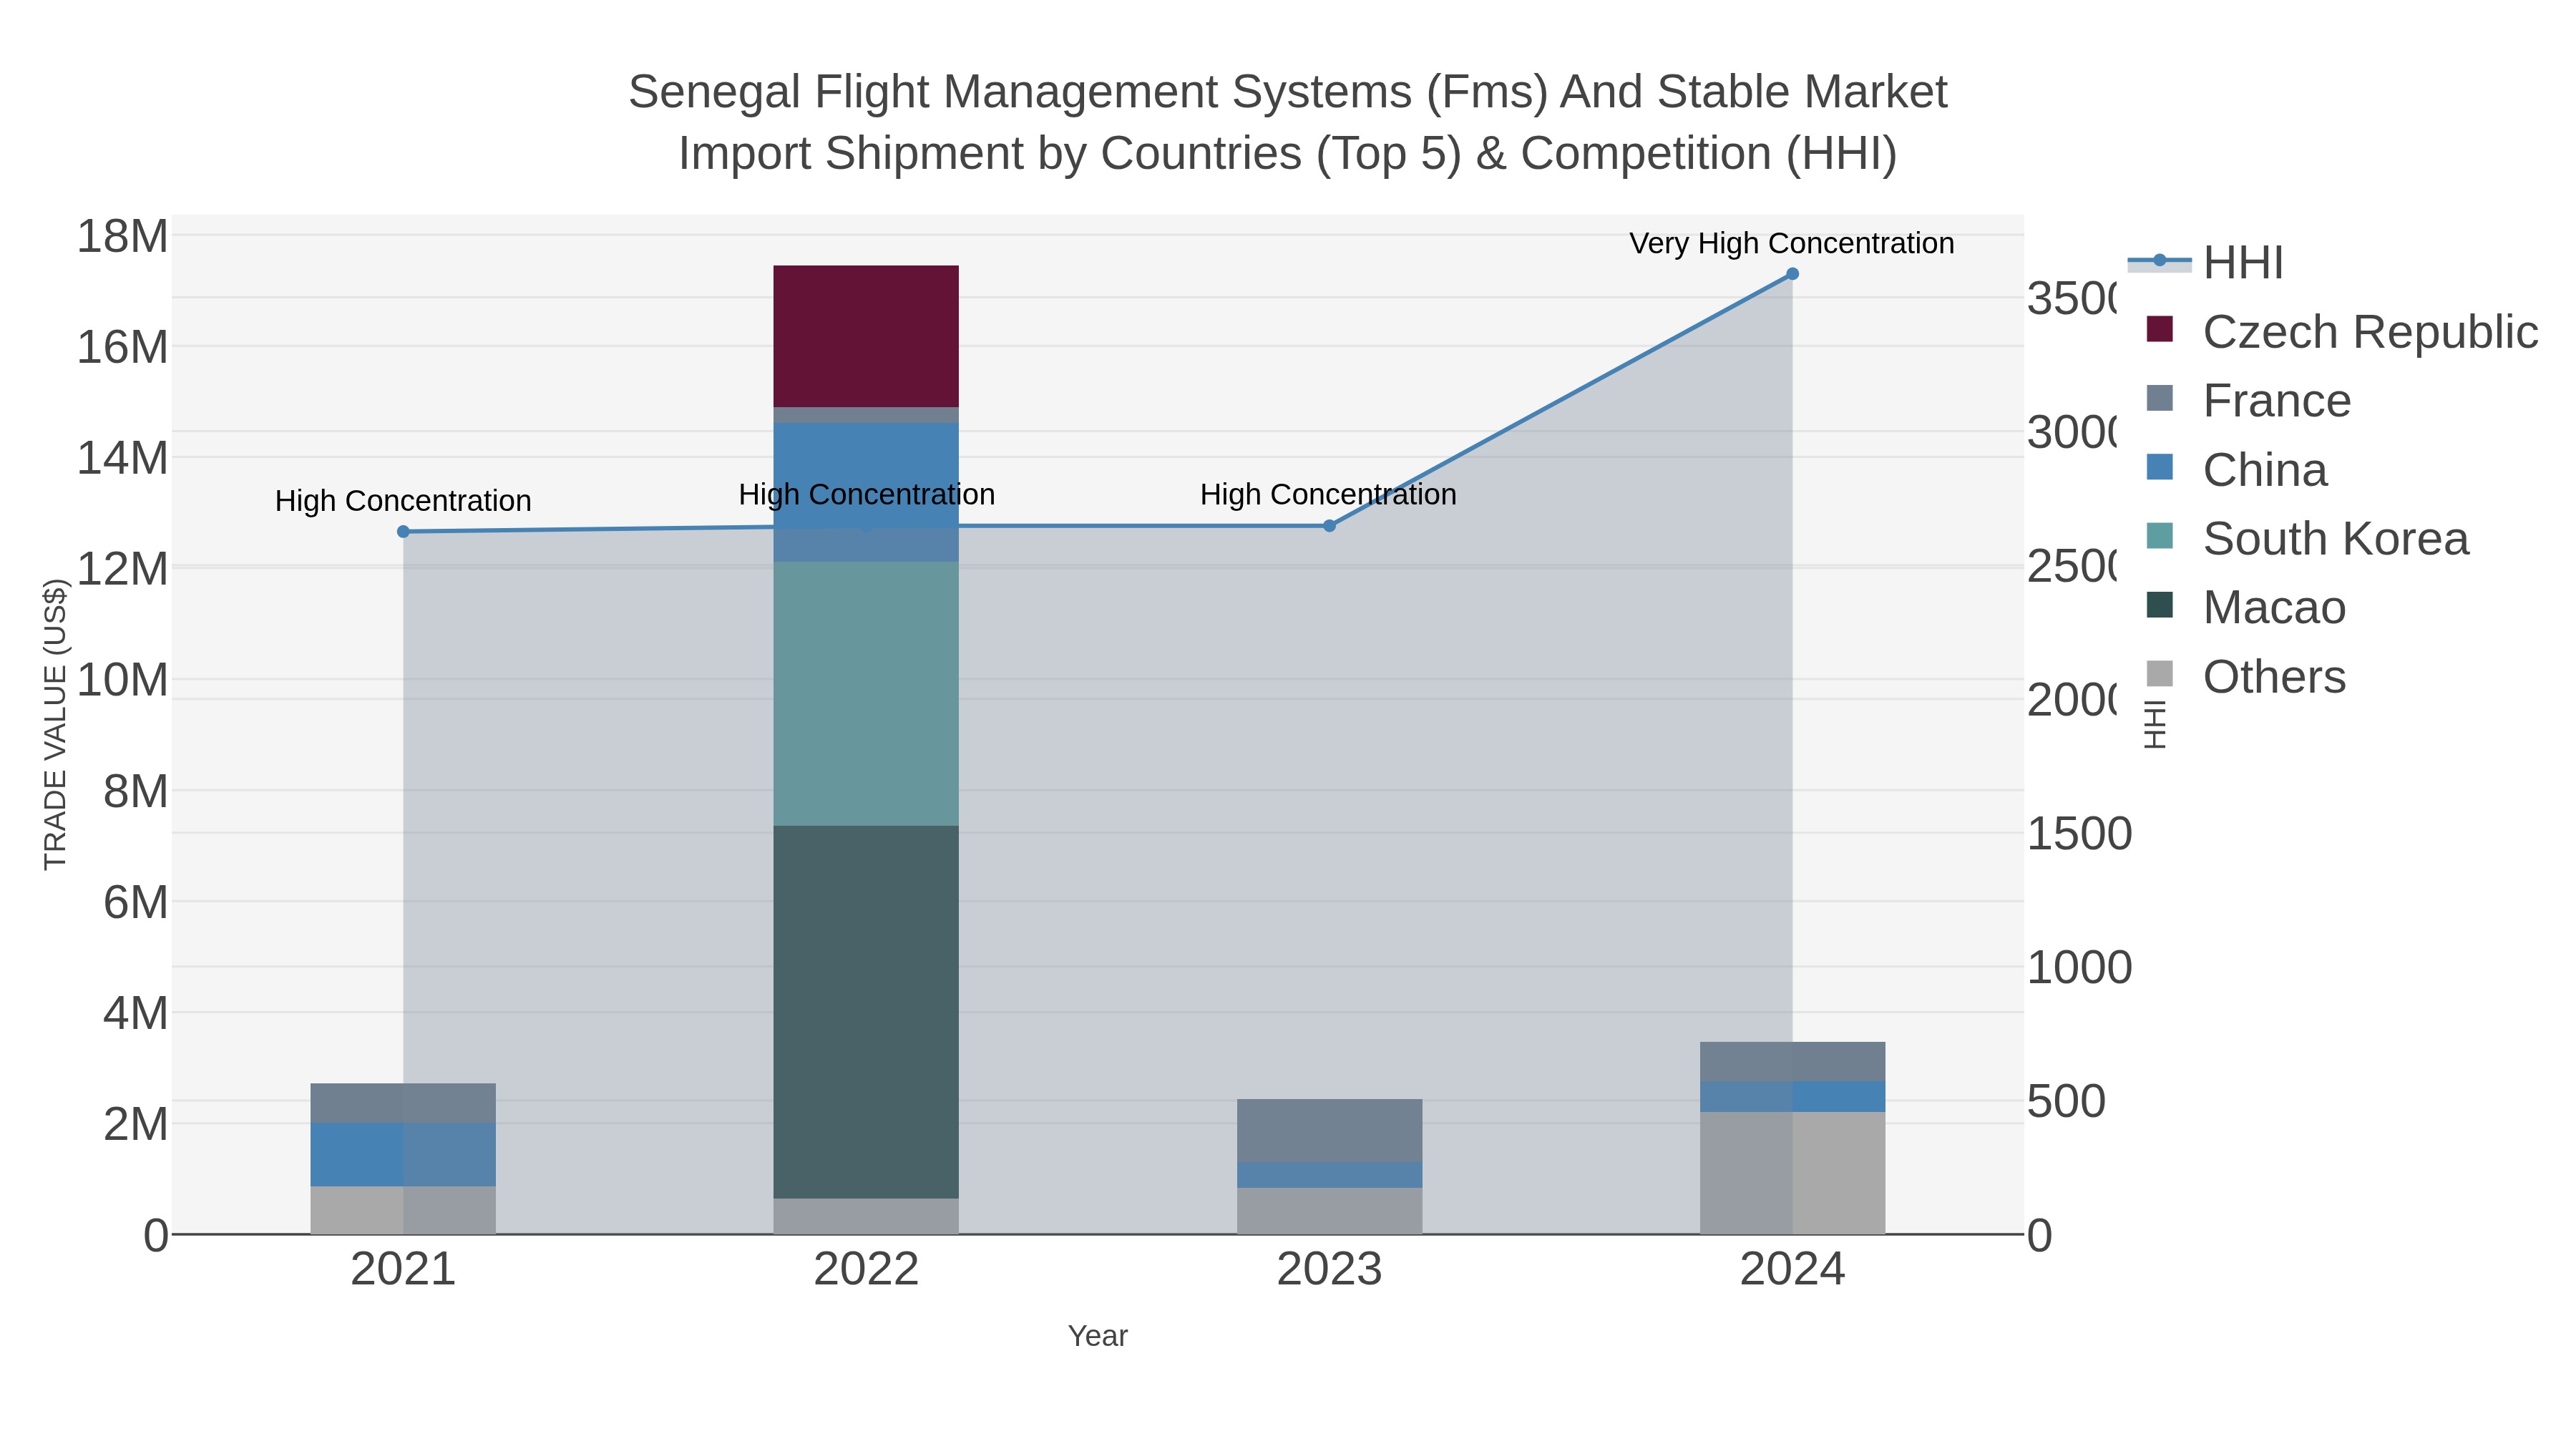2576x1449 pixels.
Task: Click the 'TRADE VALUE (US$)' axis title
Action: 55,725
